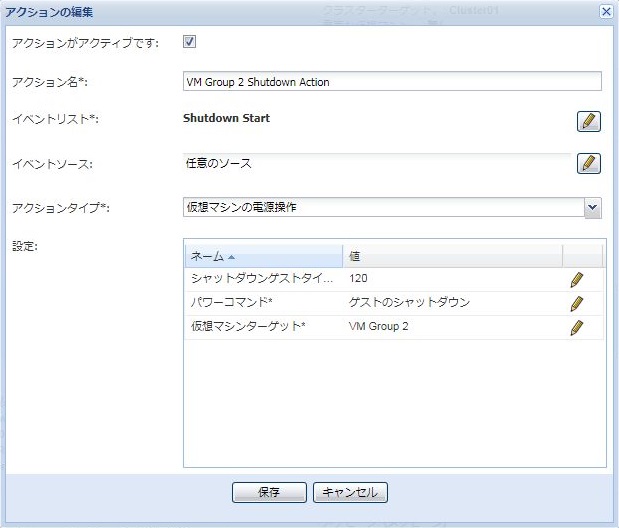Screen dimensions: 619x528
Task: Click the 値 column header
Action: click(450, 256)
